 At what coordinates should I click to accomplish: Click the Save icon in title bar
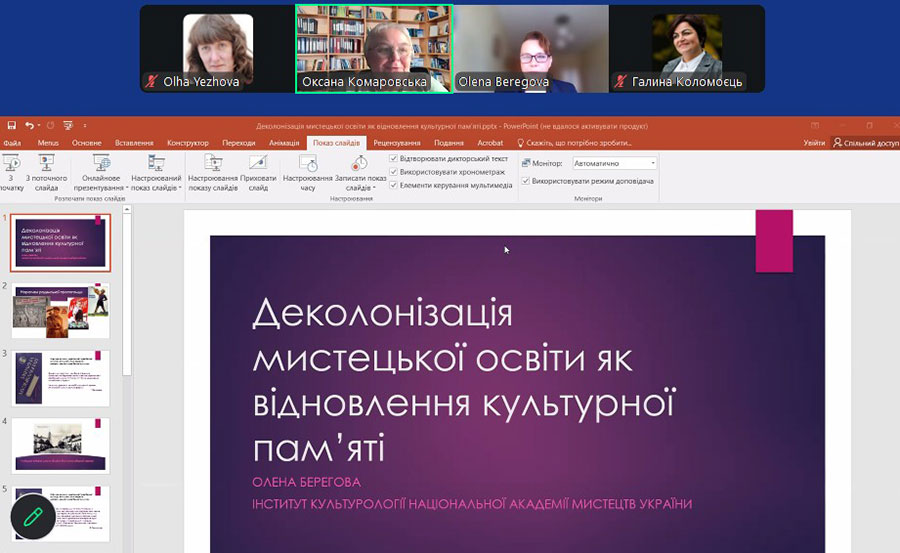click(11, 126)
